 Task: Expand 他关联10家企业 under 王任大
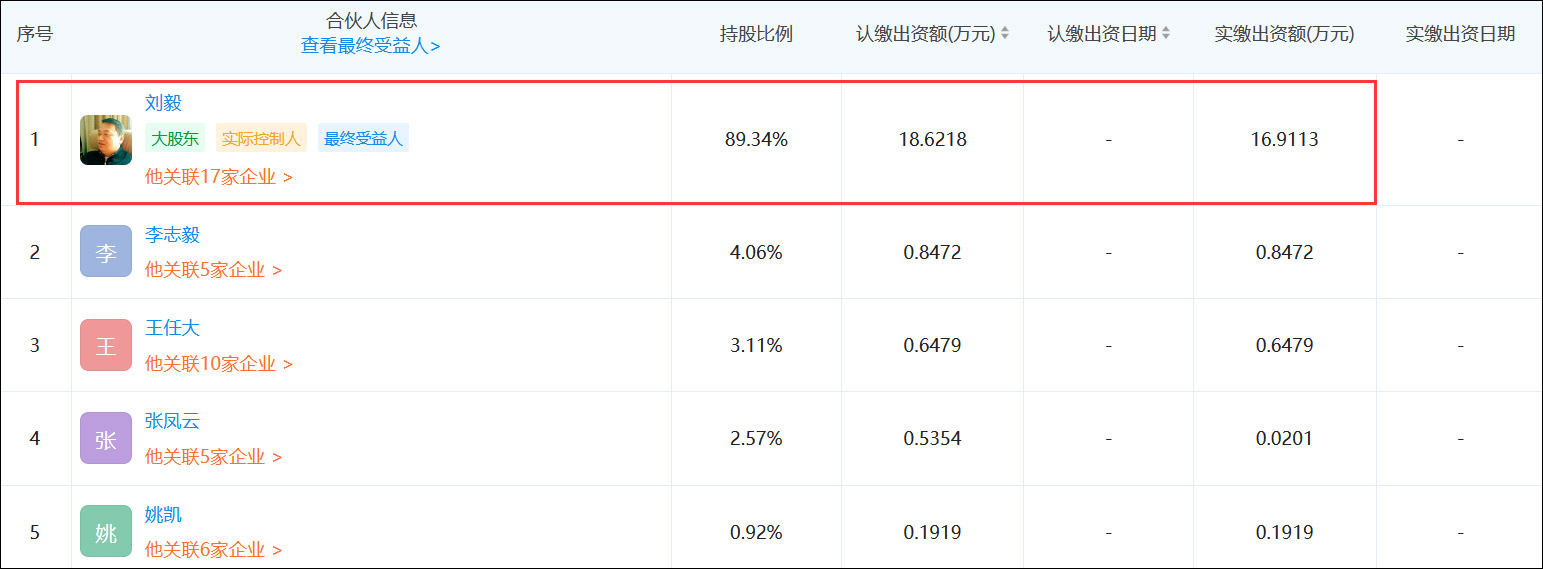tap(219, 364)
